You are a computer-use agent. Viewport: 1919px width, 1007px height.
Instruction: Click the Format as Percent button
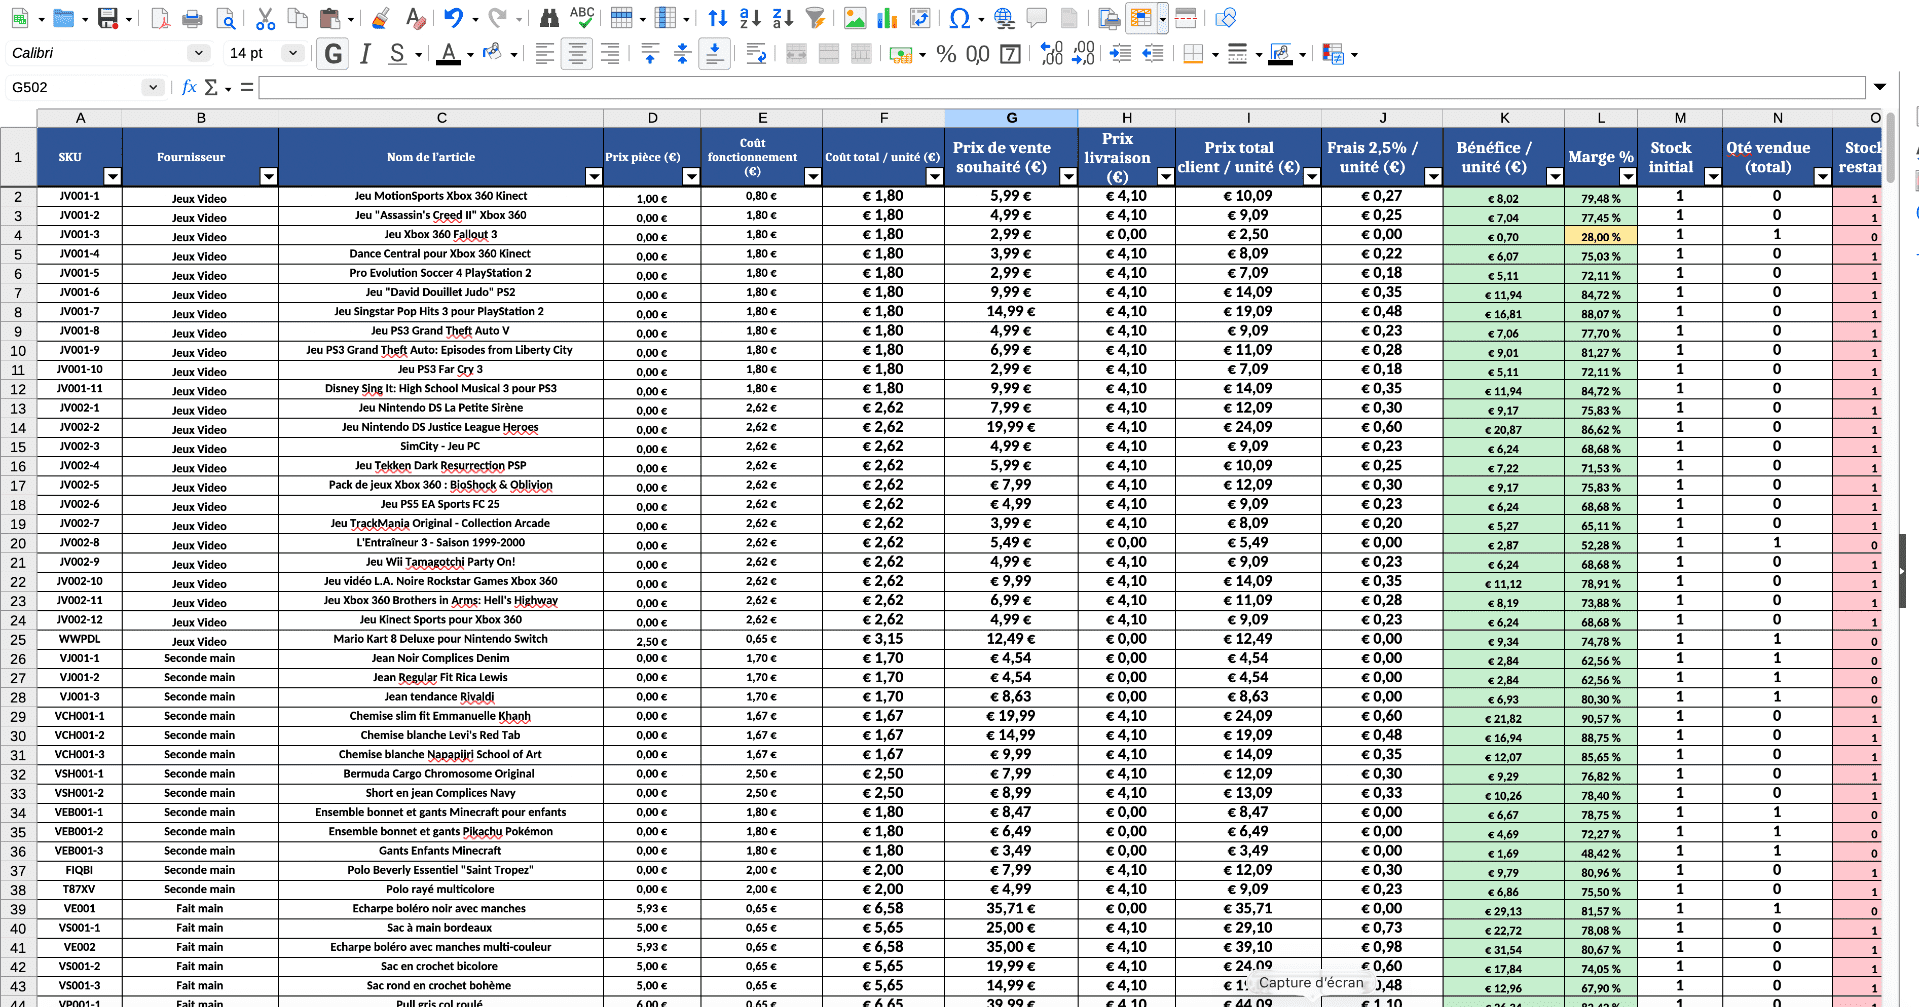click(x=946, y=54)
